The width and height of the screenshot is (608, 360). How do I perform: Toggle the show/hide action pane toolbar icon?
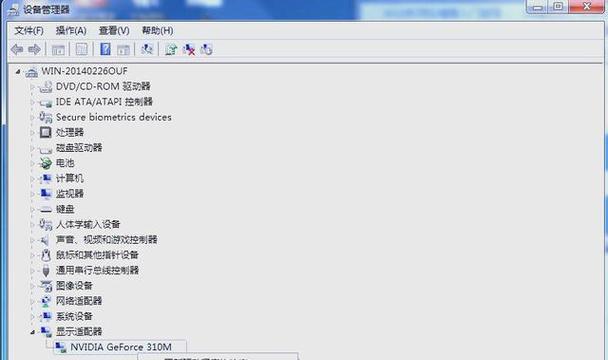123,50
